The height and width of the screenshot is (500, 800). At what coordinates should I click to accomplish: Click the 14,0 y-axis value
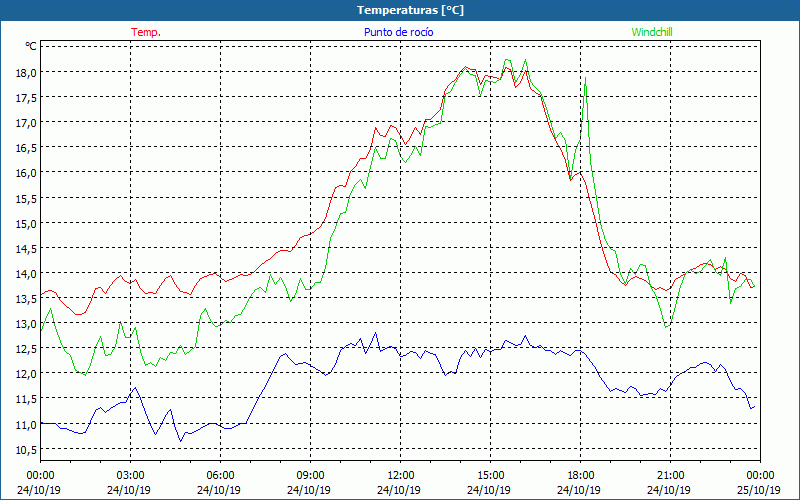(x=27, y=273)
